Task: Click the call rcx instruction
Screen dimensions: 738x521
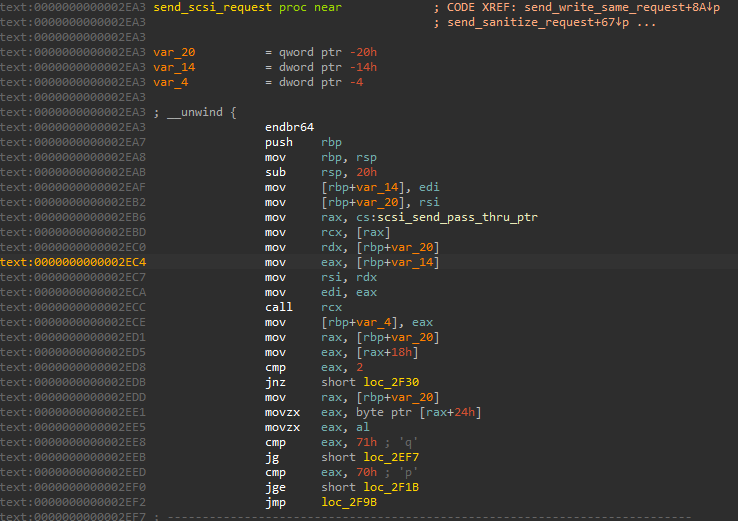Action: (x=303, y=307)
